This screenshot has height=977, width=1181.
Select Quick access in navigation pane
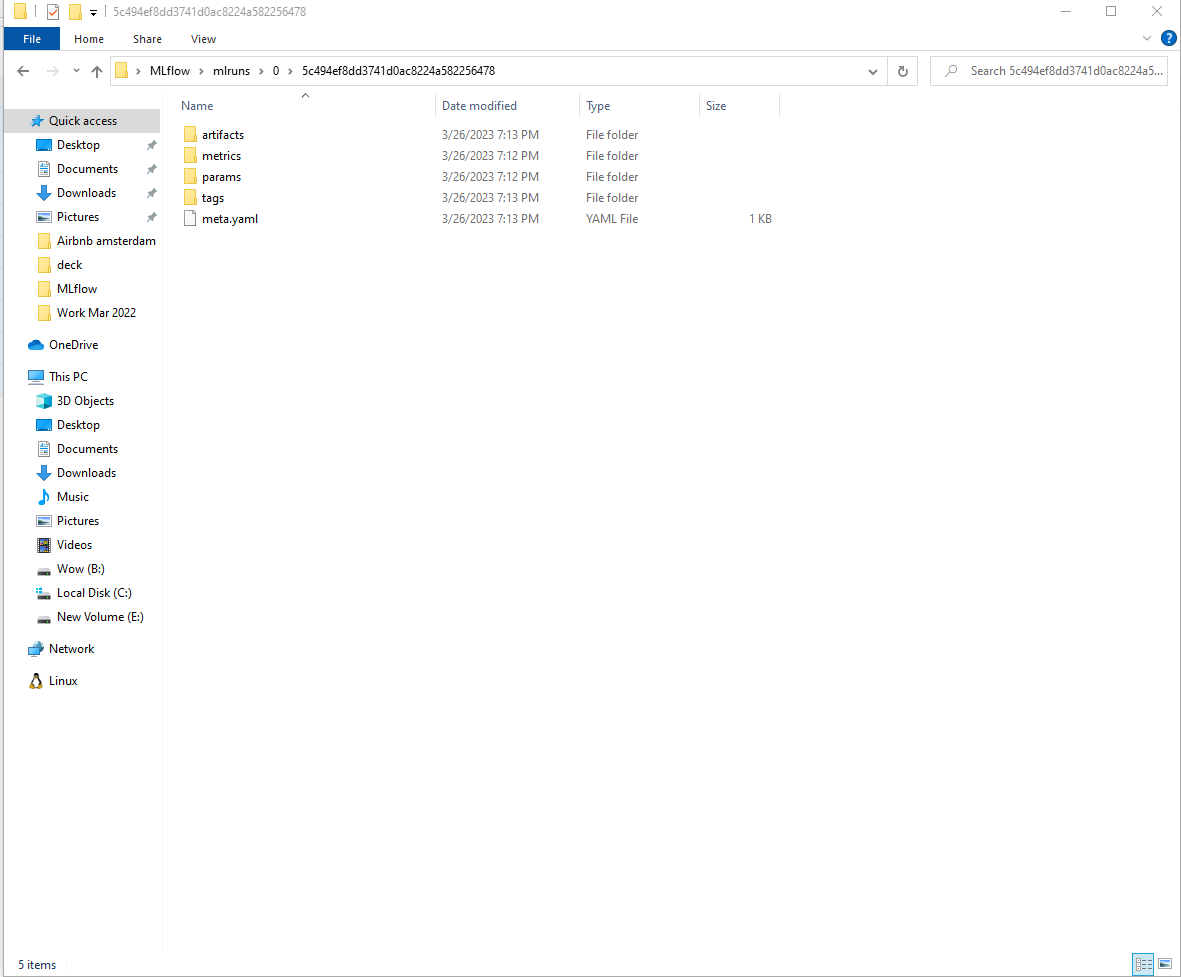pyautogui.click(x=82, y=121)
